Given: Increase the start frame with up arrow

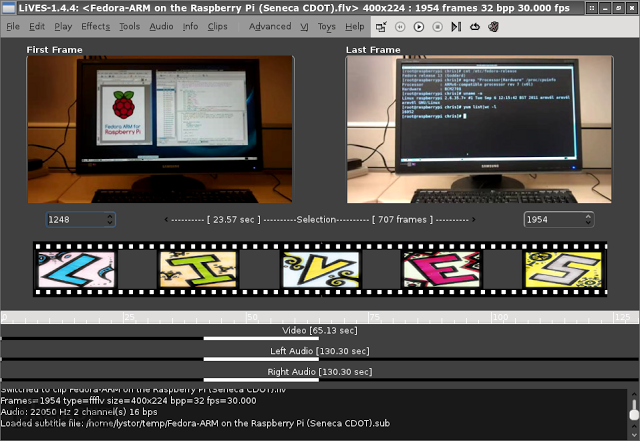Looking at the screenshot, I should (110, 216).
